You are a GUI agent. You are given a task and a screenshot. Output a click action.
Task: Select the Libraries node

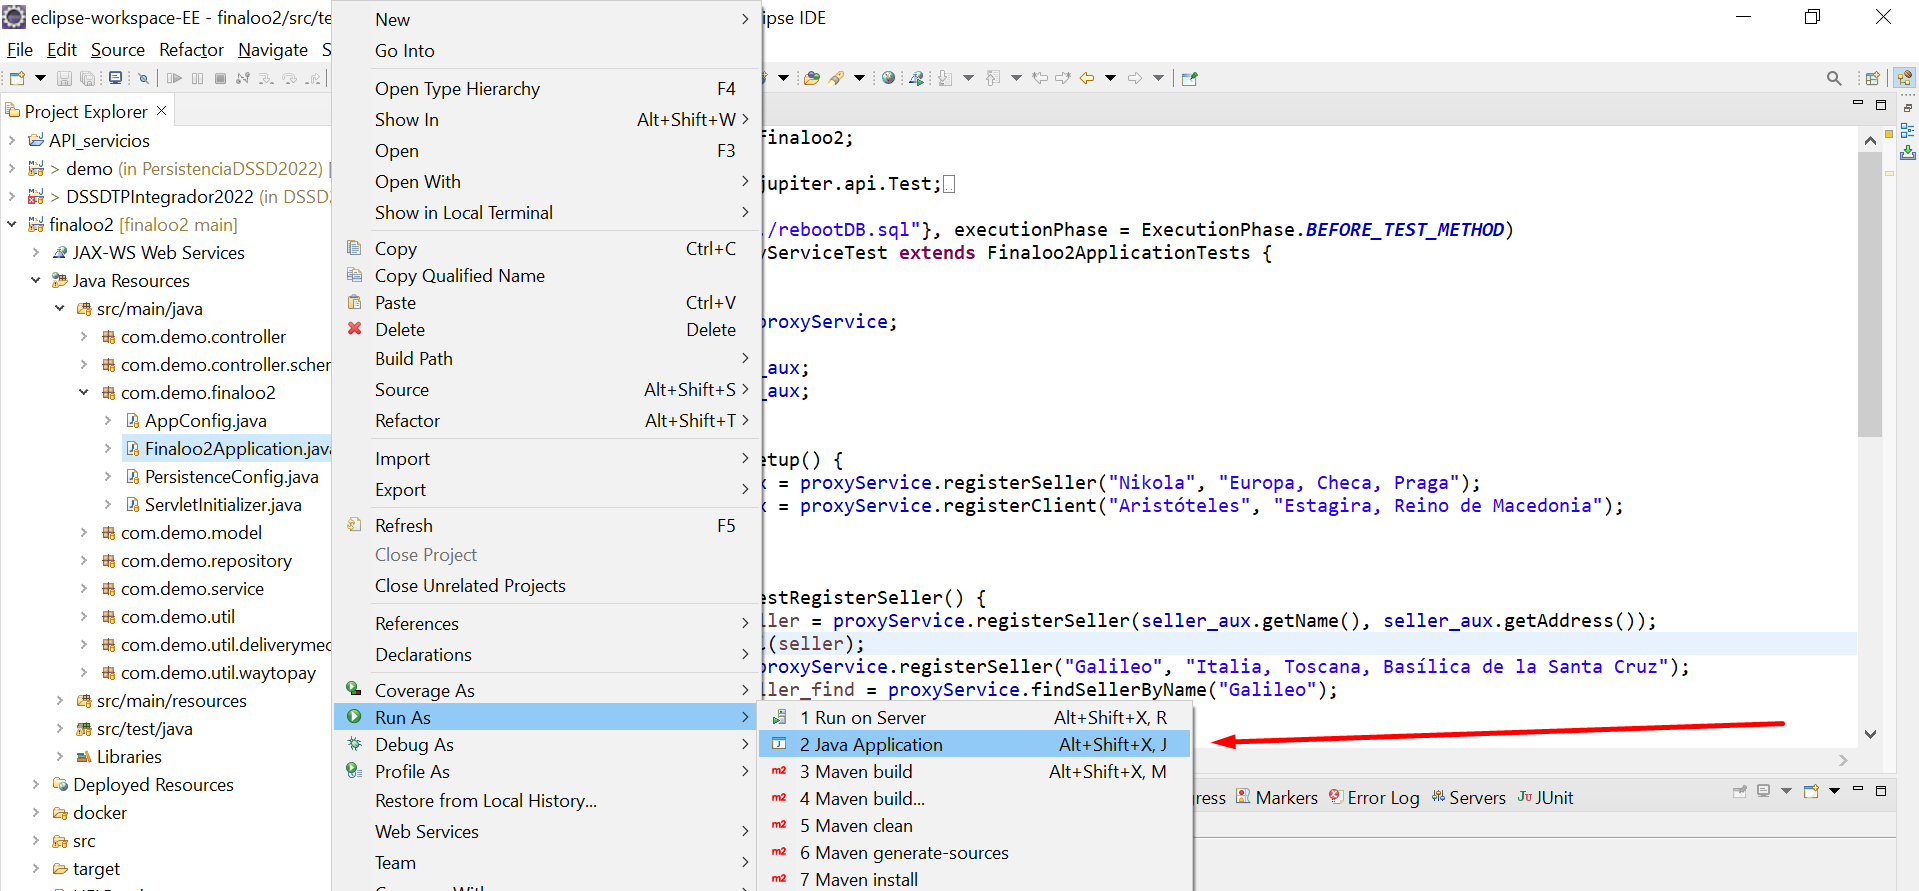click(x=129, y=757)
